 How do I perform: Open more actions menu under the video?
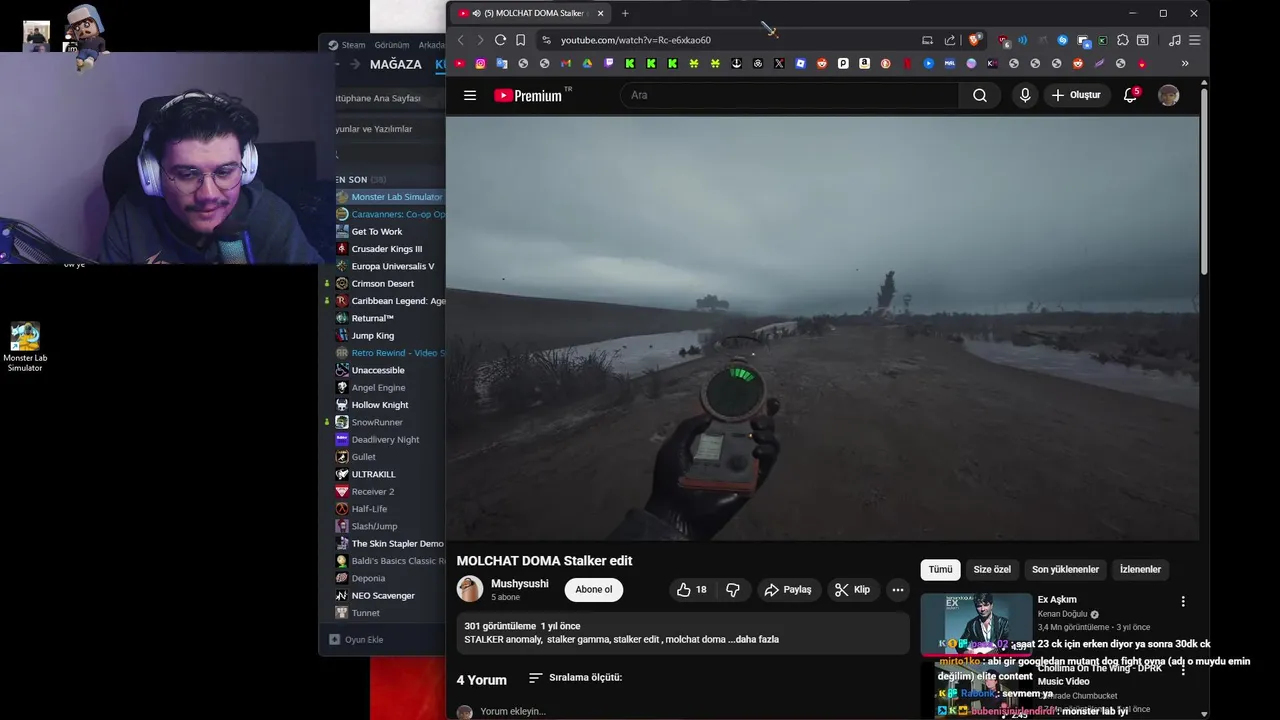point(897,590)
